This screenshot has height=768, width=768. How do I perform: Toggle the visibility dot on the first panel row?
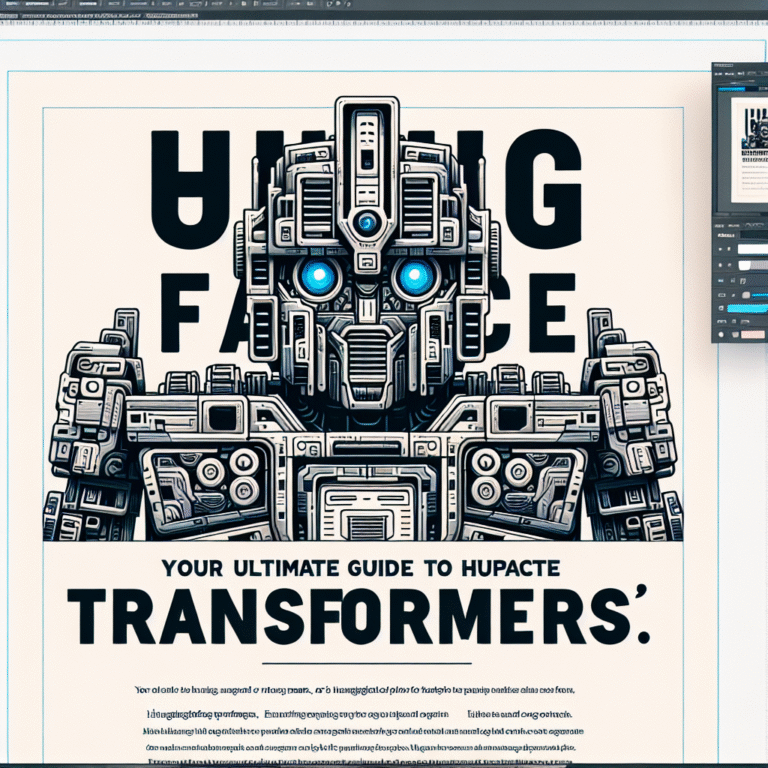pos(722,248)
